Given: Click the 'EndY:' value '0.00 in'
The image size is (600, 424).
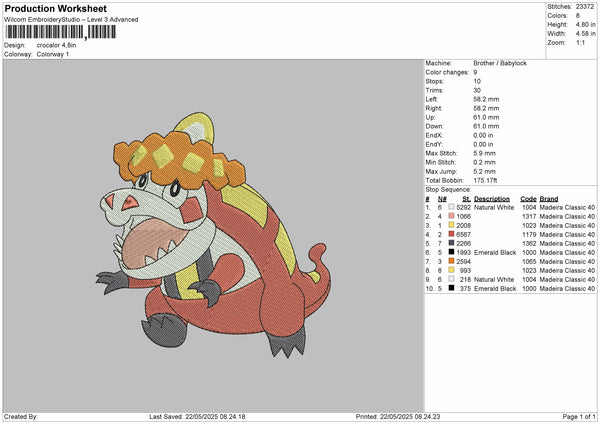Looking at the screenshot, I should coord(483,144).
